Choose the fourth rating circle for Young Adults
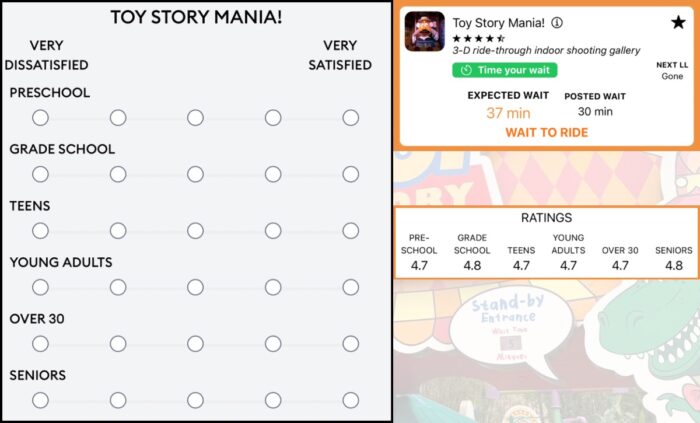Screen dimensions: 700x423 273,287
